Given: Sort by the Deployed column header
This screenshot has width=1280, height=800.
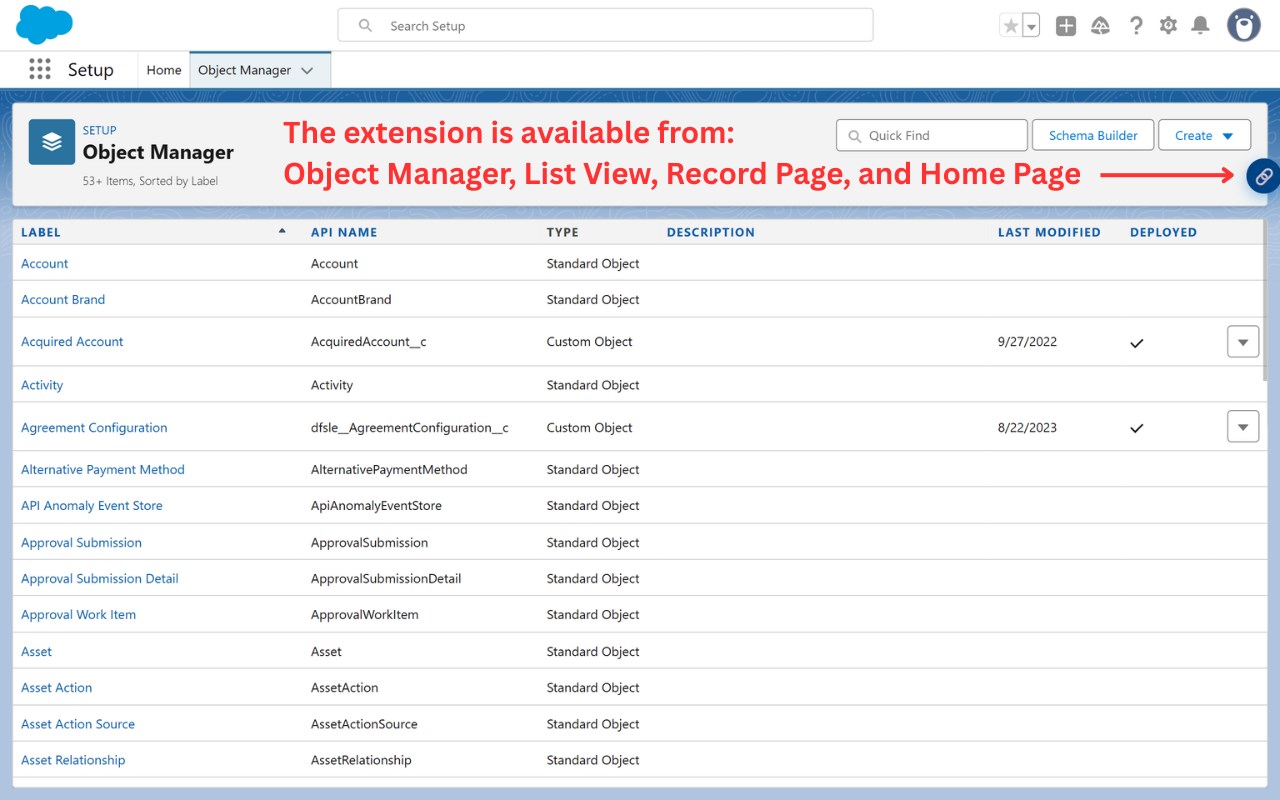Looking at the screenshot, I should (x=1163, y=232).
